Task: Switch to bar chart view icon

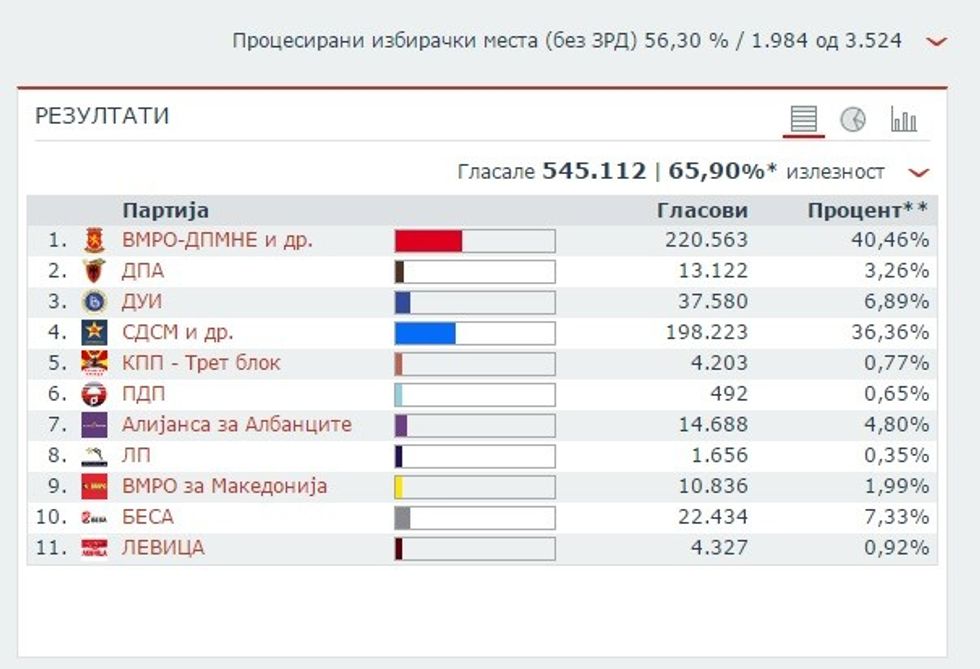Action: (x=903, y=120)
